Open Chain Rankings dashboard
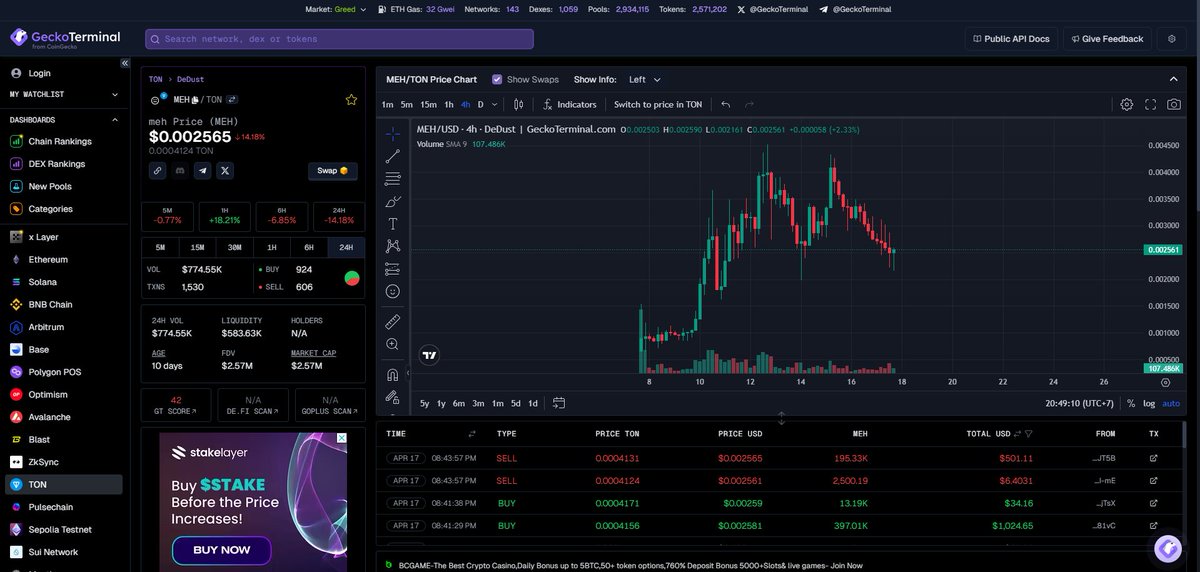 (x=60, y=141)
